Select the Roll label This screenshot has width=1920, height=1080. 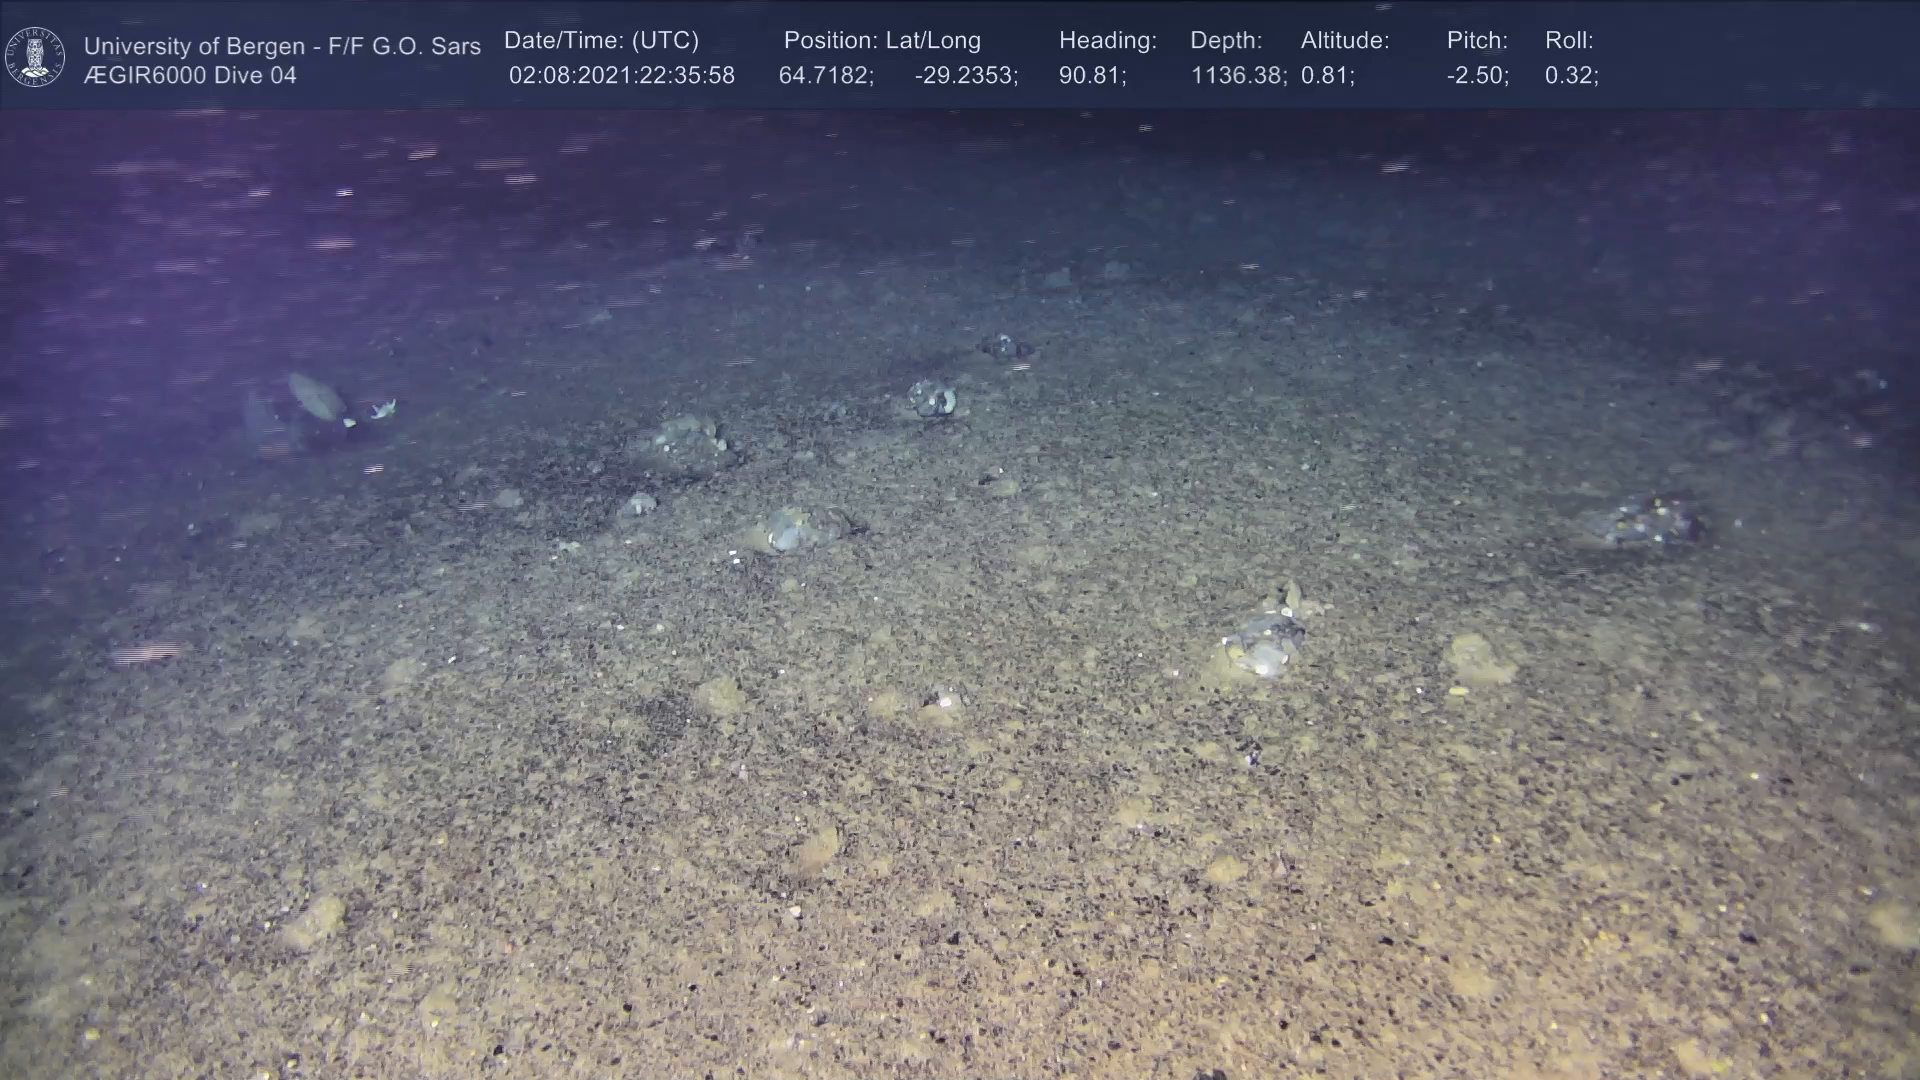(1568, 41)
